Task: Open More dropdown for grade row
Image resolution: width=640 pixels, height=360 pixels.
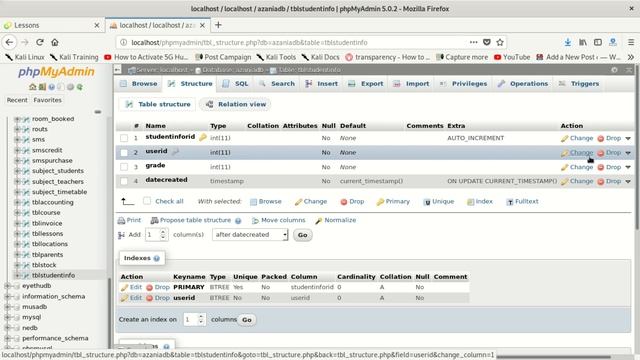Action: 628,167
